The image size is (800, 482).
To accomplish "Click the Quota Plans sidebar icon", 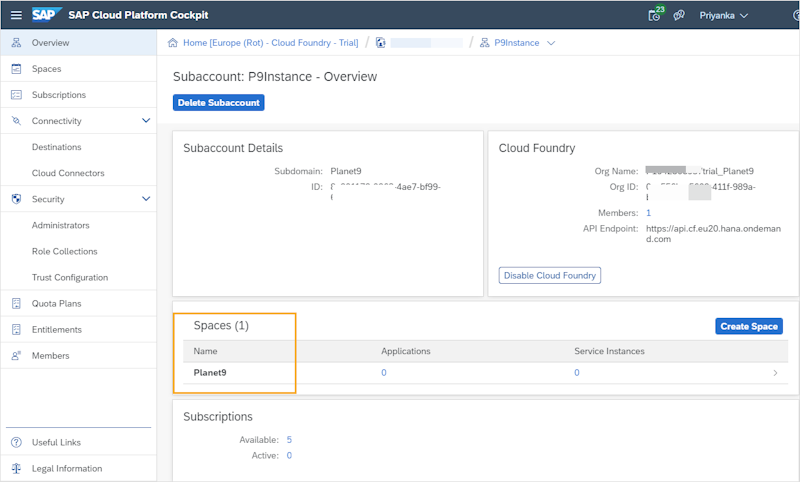I will tap(16, 303).
